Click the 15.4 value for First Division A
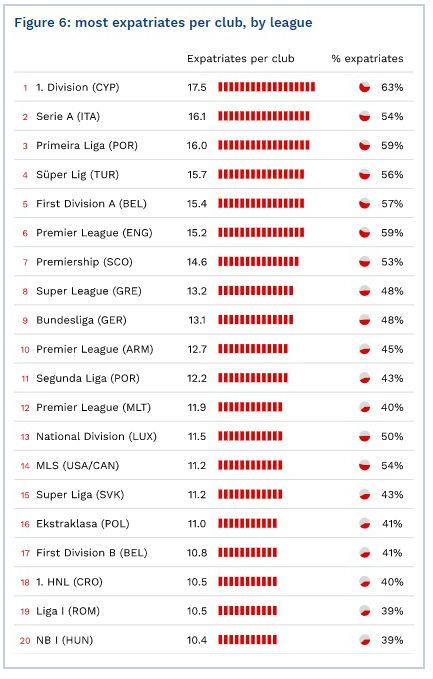 pyautogui.click(x=197, y=204)
